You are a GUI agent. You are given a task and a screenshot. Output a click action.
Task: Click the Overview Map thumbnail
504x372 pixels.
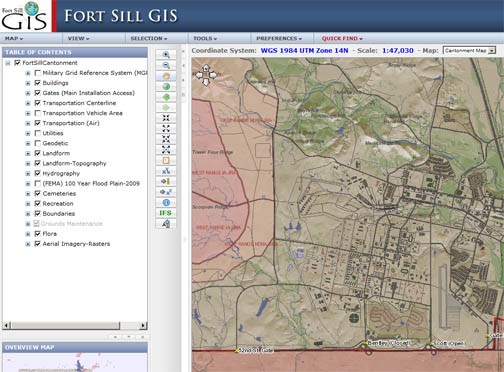coord(75,362)
